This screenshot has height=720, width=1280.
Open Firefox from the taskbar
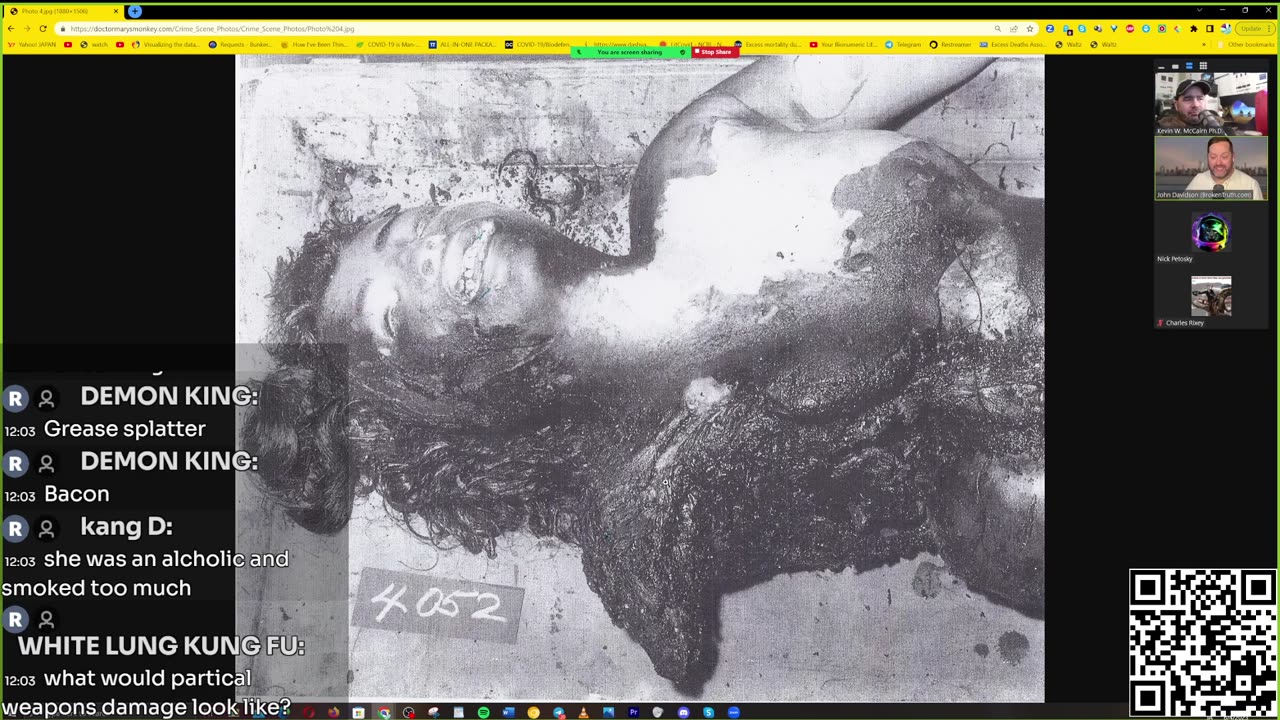pyautogui.click(x=333, y=712)
